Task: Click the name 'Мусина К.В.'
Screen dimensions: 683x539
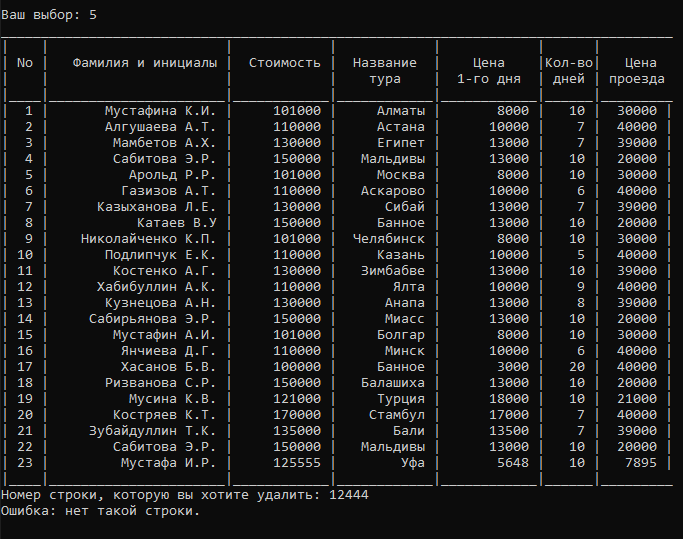Action: pos(172,399)
